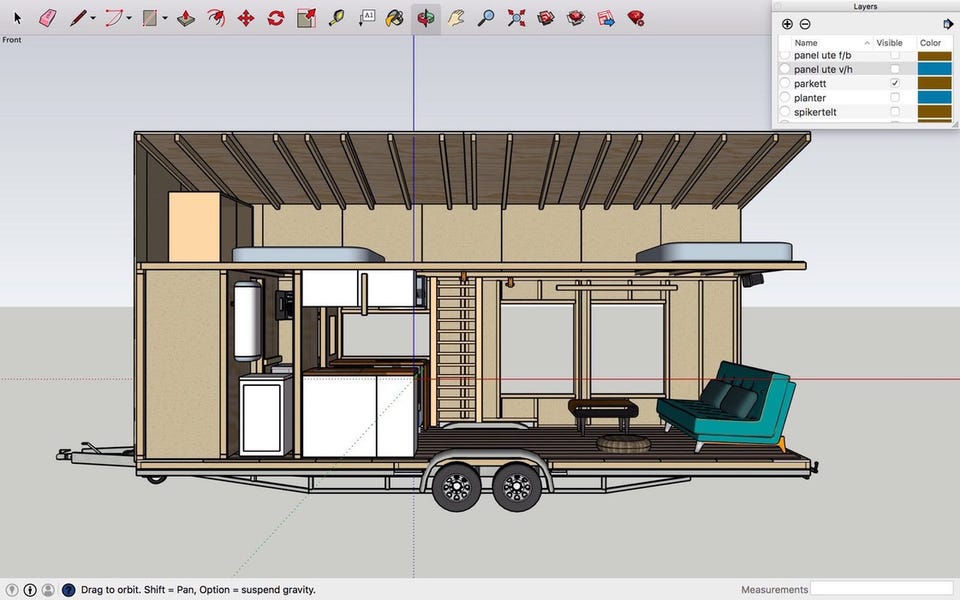Viewport: 960px width, 600px height.
Task: Click the Zoom Extents tool
Action: 516,18
